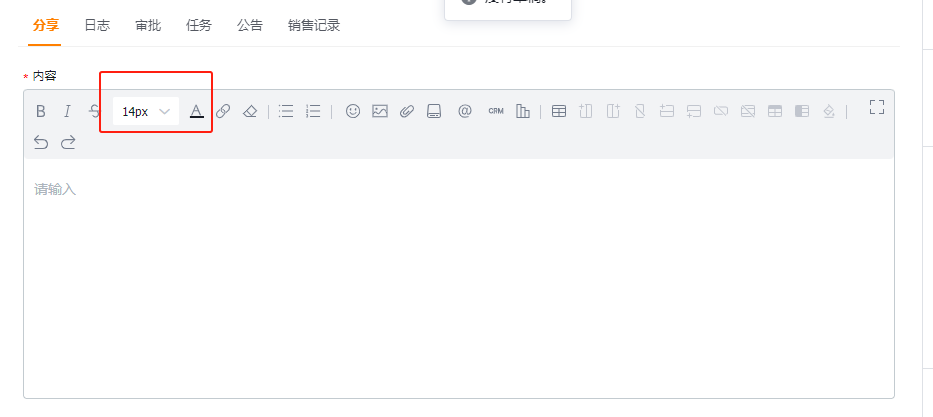Image resolution: width=933 pixels, height=417 pixels.
Task: Open the 审批 tab
Action: [x=148, y=26]
